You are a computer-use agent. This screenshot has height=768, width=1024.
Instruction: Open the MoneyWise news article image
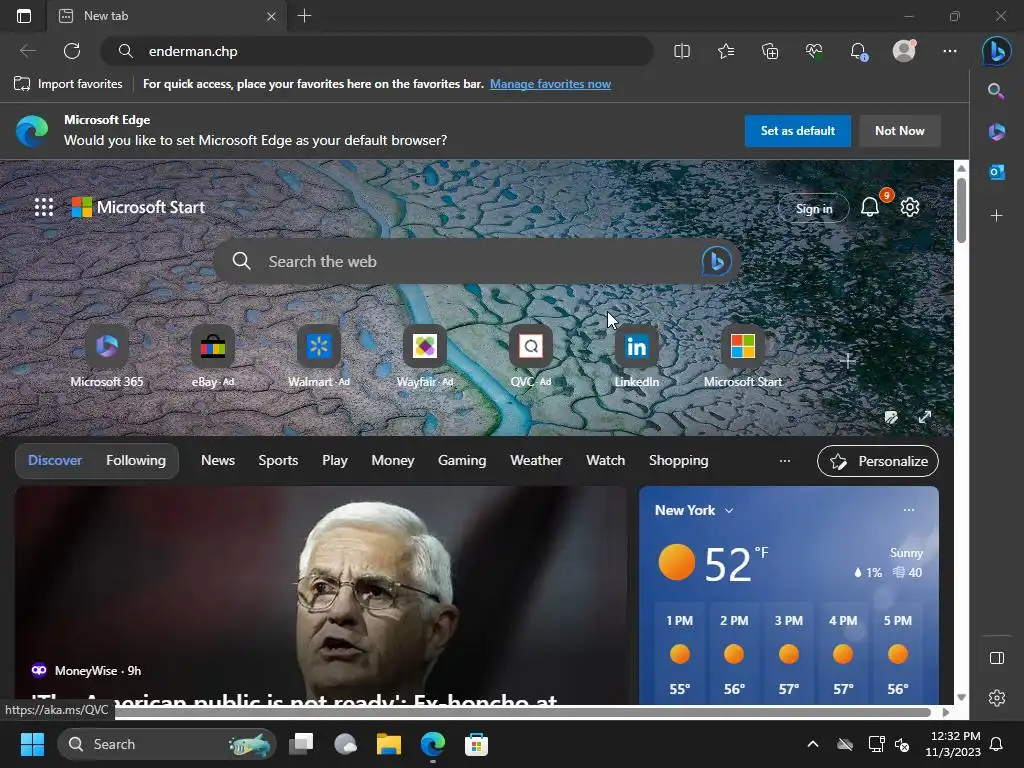321,594
